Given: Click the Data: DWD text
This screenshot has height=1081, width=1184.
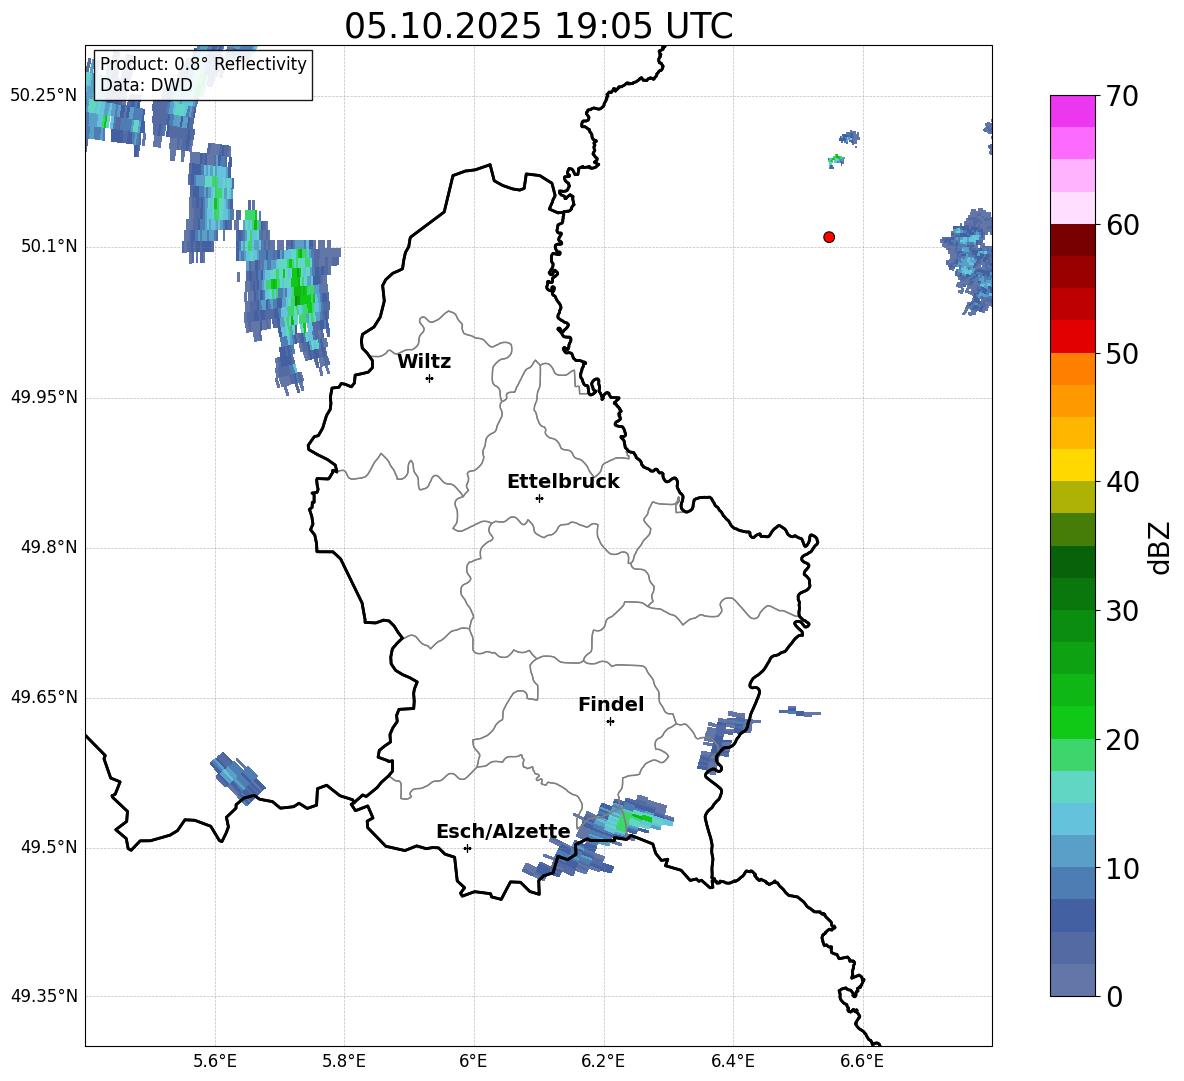Looking at the screenshot, I should point(146,85).
